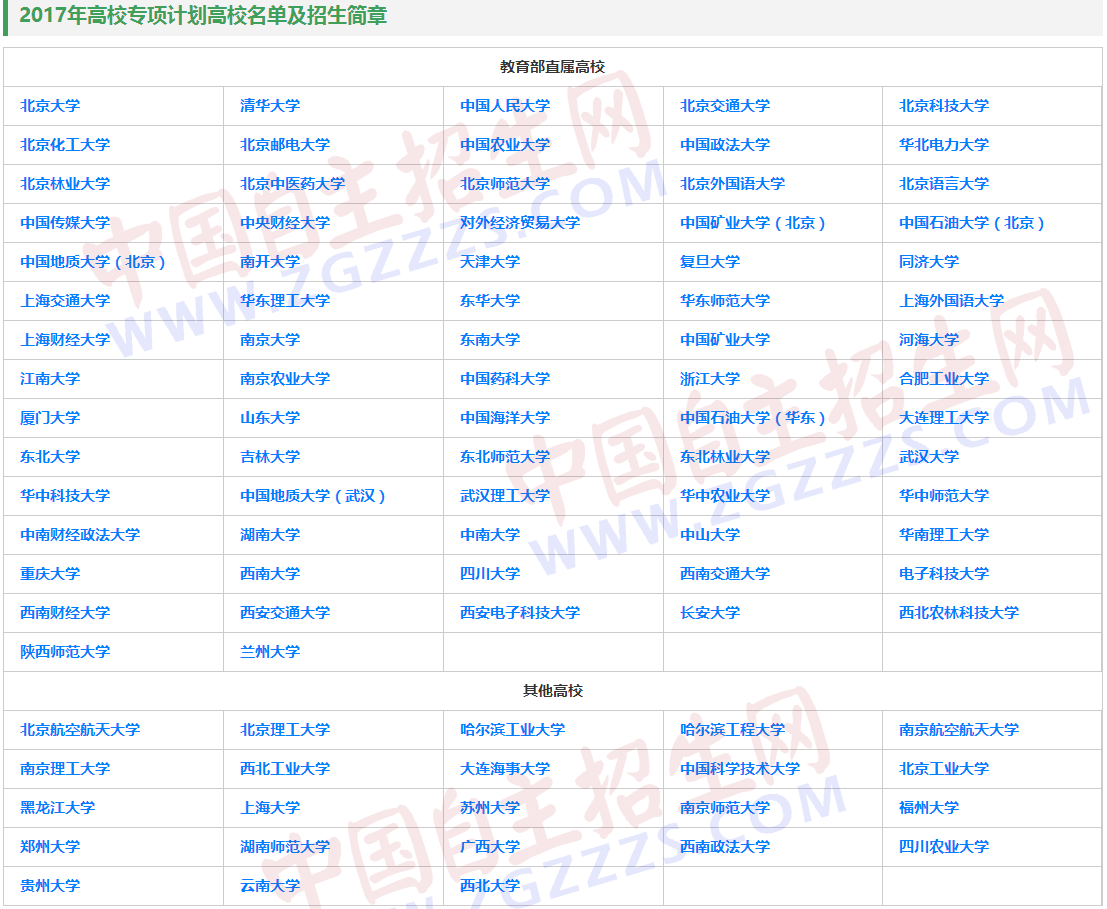
Task: Open 中国科学技术大学 link
Action: coord(740,769)
